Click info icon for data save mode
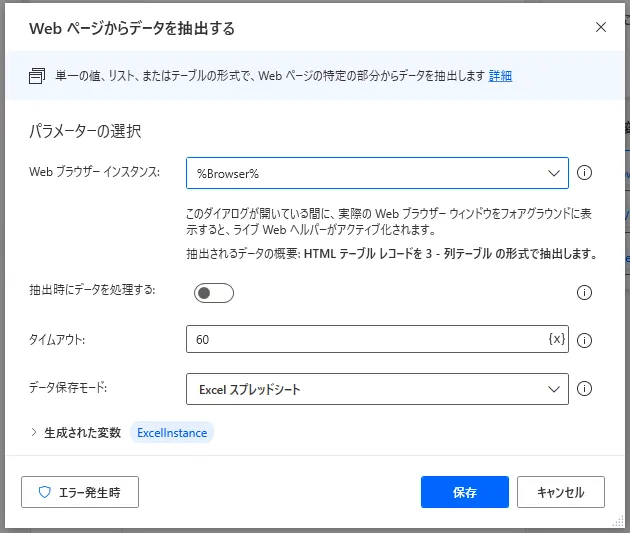The image size is (630, 533). point(584,388)
